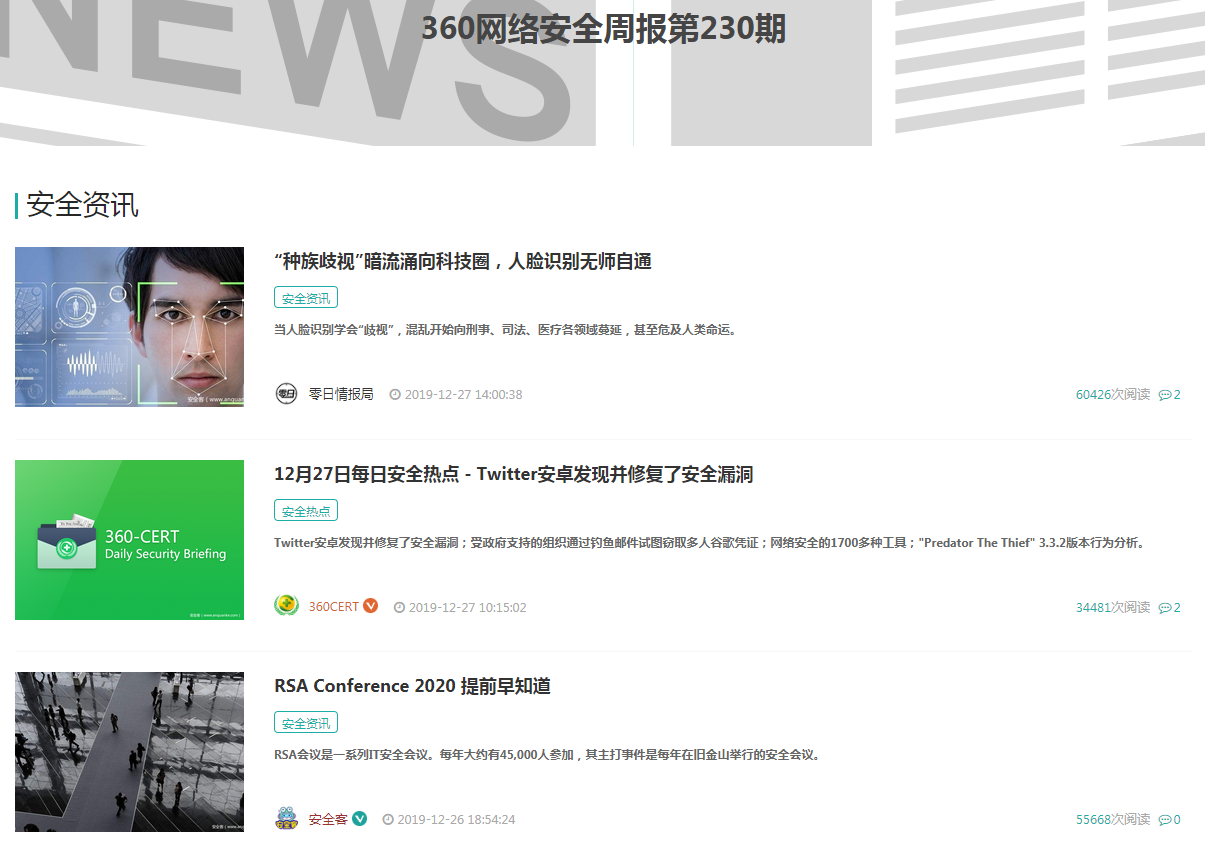The width and height of the screenshot is (1205, 851).
Task: Open author name 360CERT
Action: pyautogui.click(x=333, y=607)
